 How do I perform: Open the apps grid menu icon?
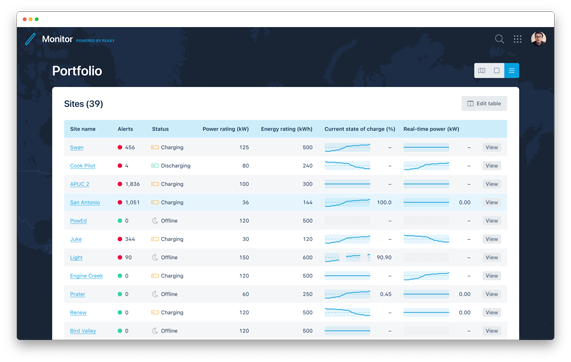click(517, 39)
